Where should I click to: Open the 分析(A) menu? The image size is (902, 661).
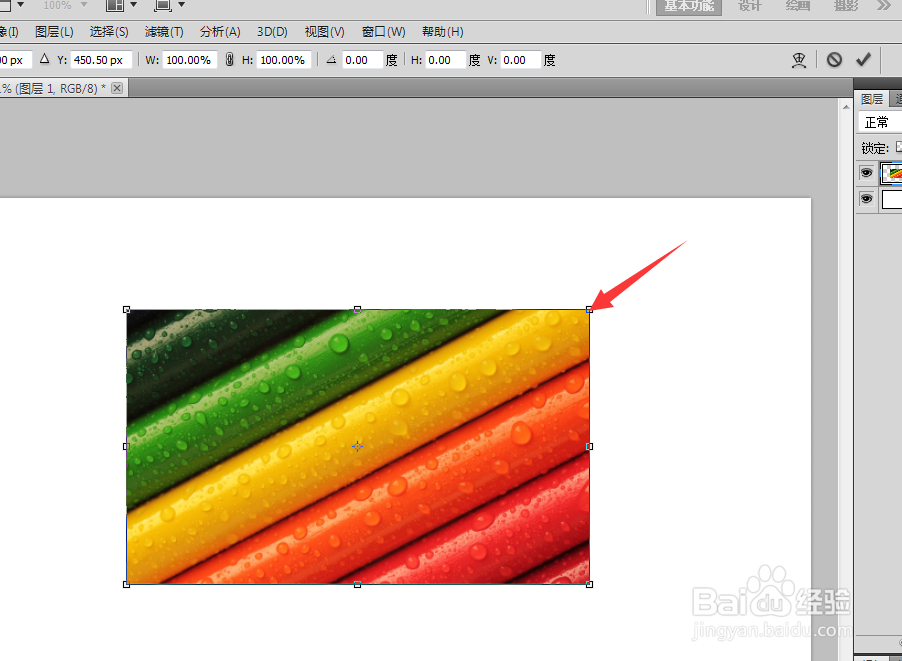(x=220, y=32)
